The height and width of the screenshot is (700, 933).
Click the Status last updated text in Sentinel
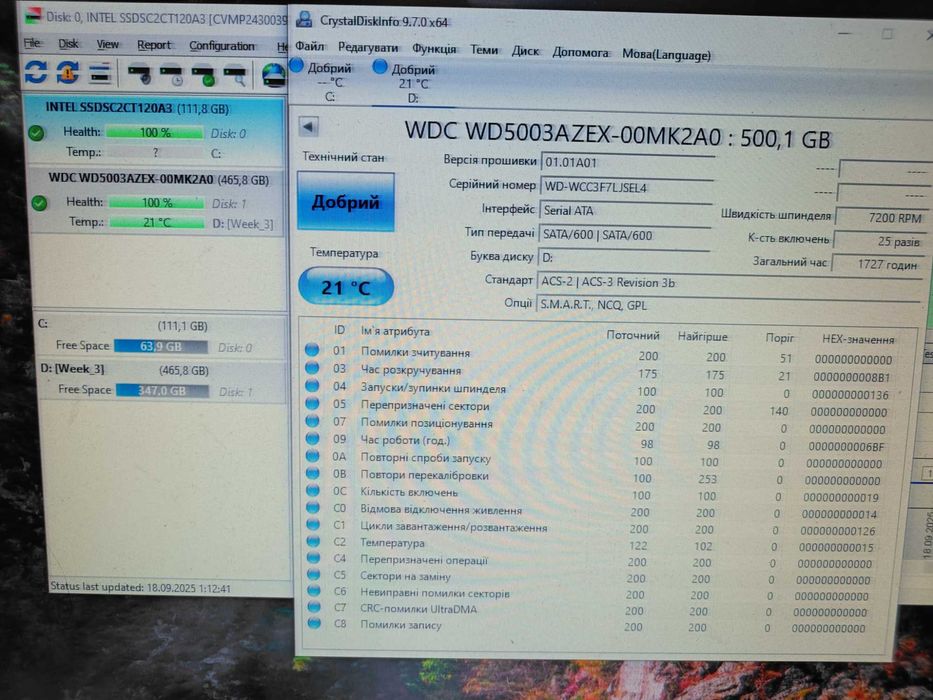tap(140, 587)
